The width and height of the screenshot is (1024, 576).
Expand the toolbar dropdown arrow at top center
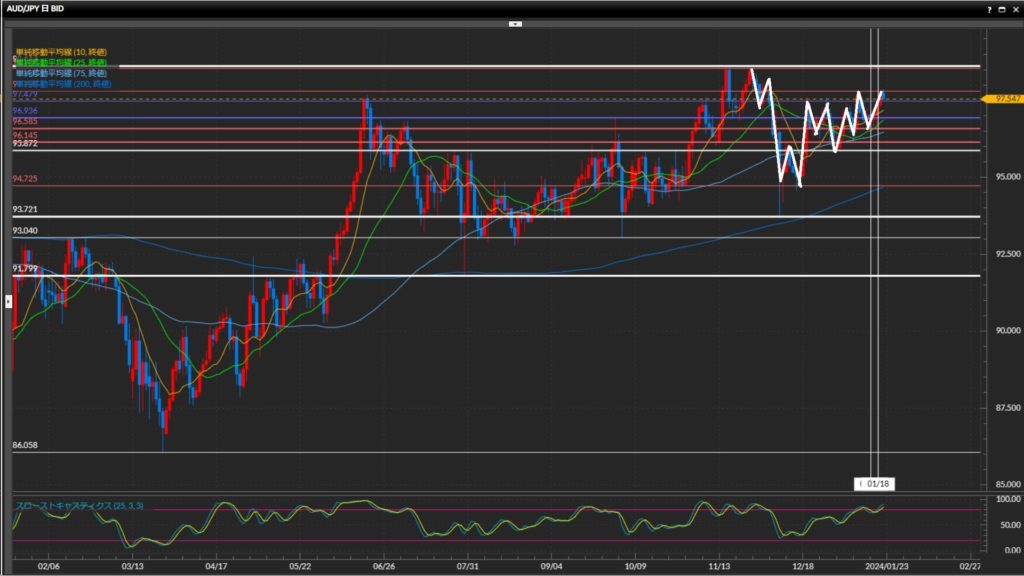(514, 22)
